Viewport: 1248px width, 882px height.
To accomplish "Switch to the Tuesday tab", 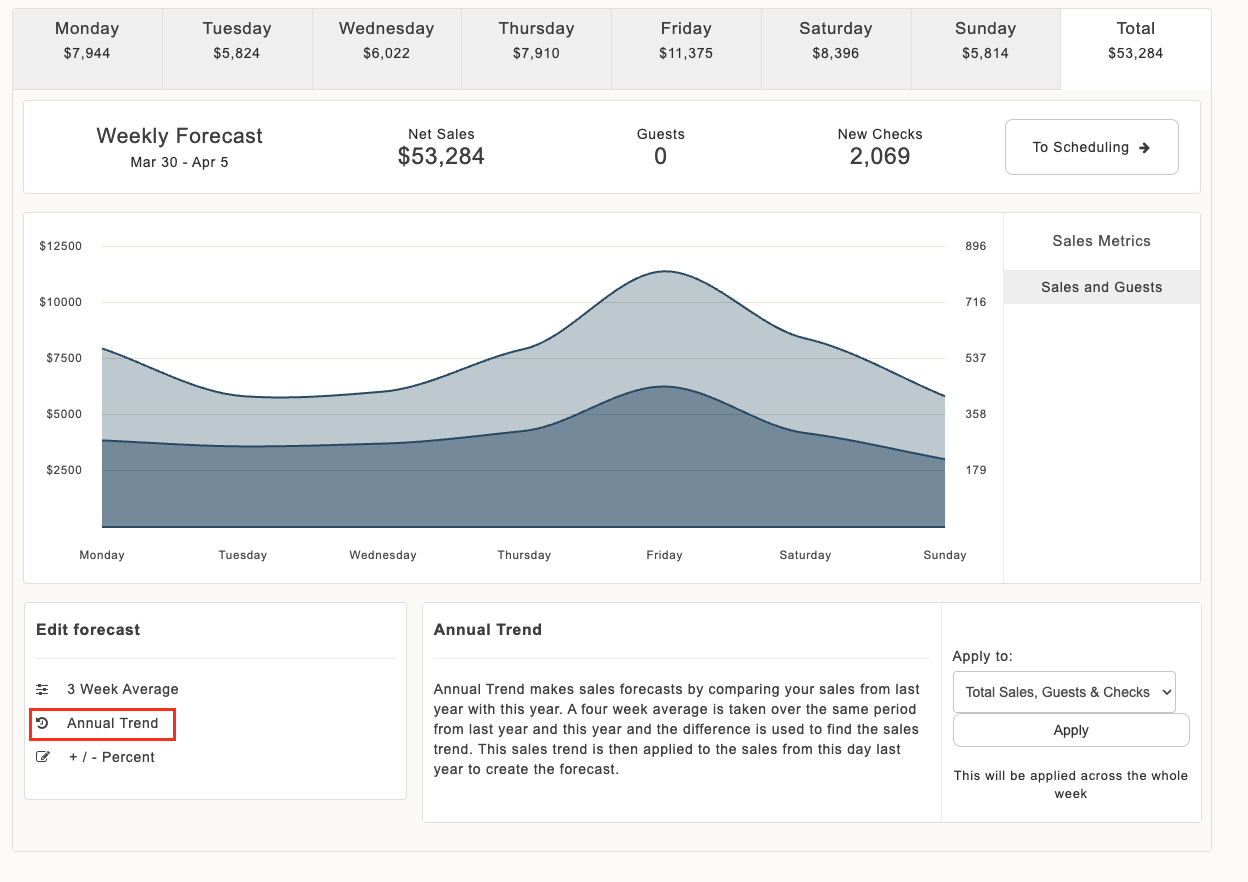I will (237, 40).
